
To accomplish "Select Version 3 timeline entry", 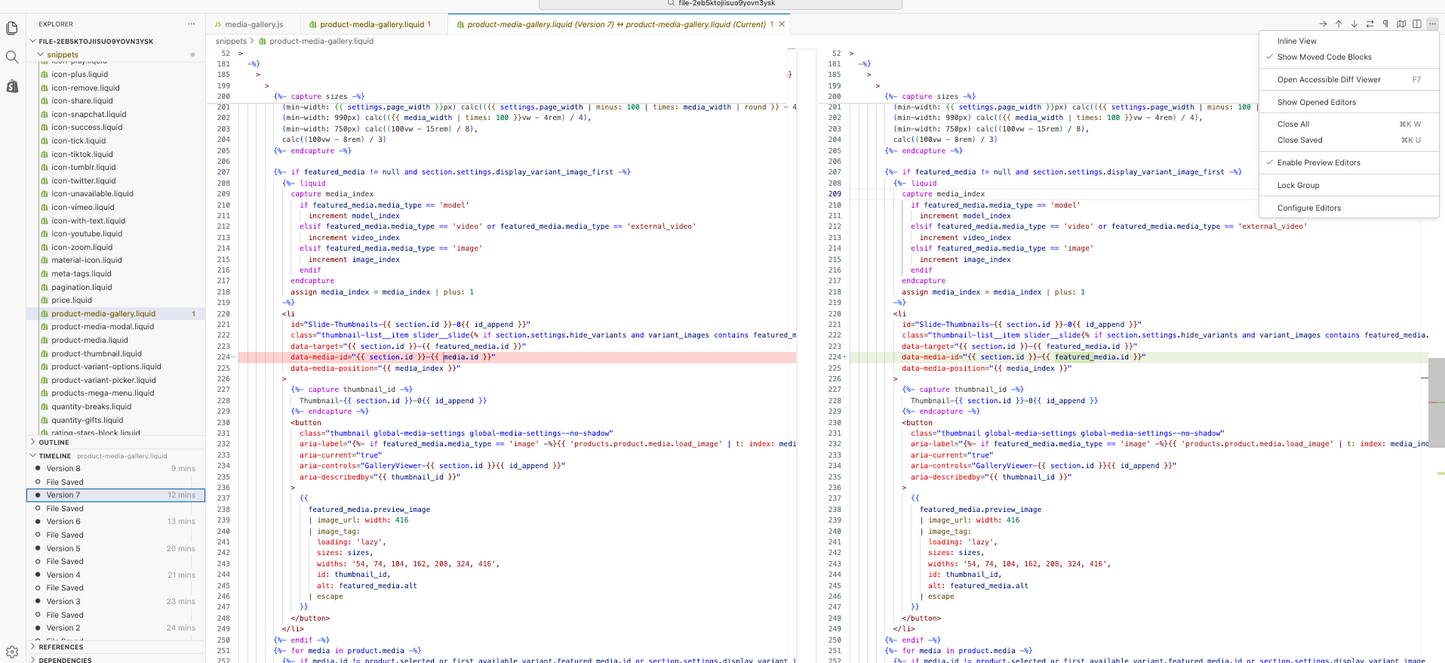I will 115,601.
